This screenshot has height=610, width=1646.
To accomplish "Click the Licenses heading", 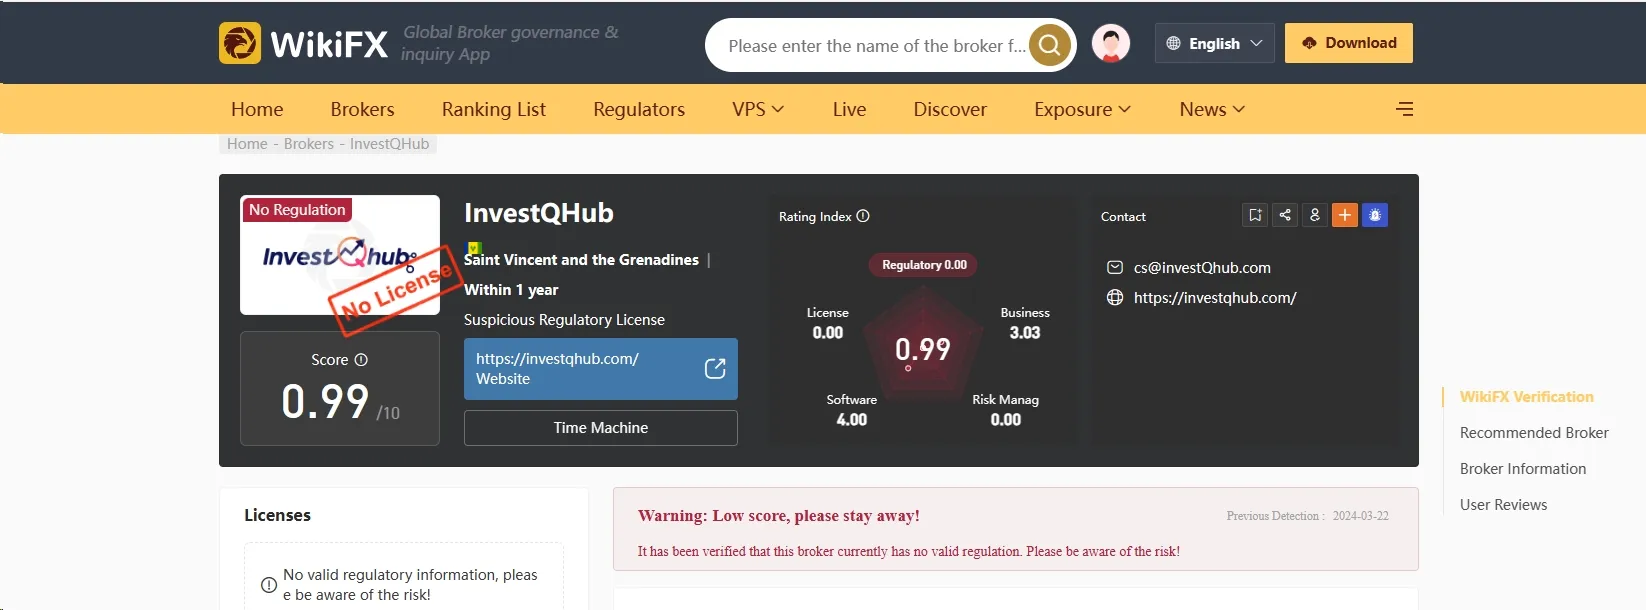I will [x=277, y=515].
